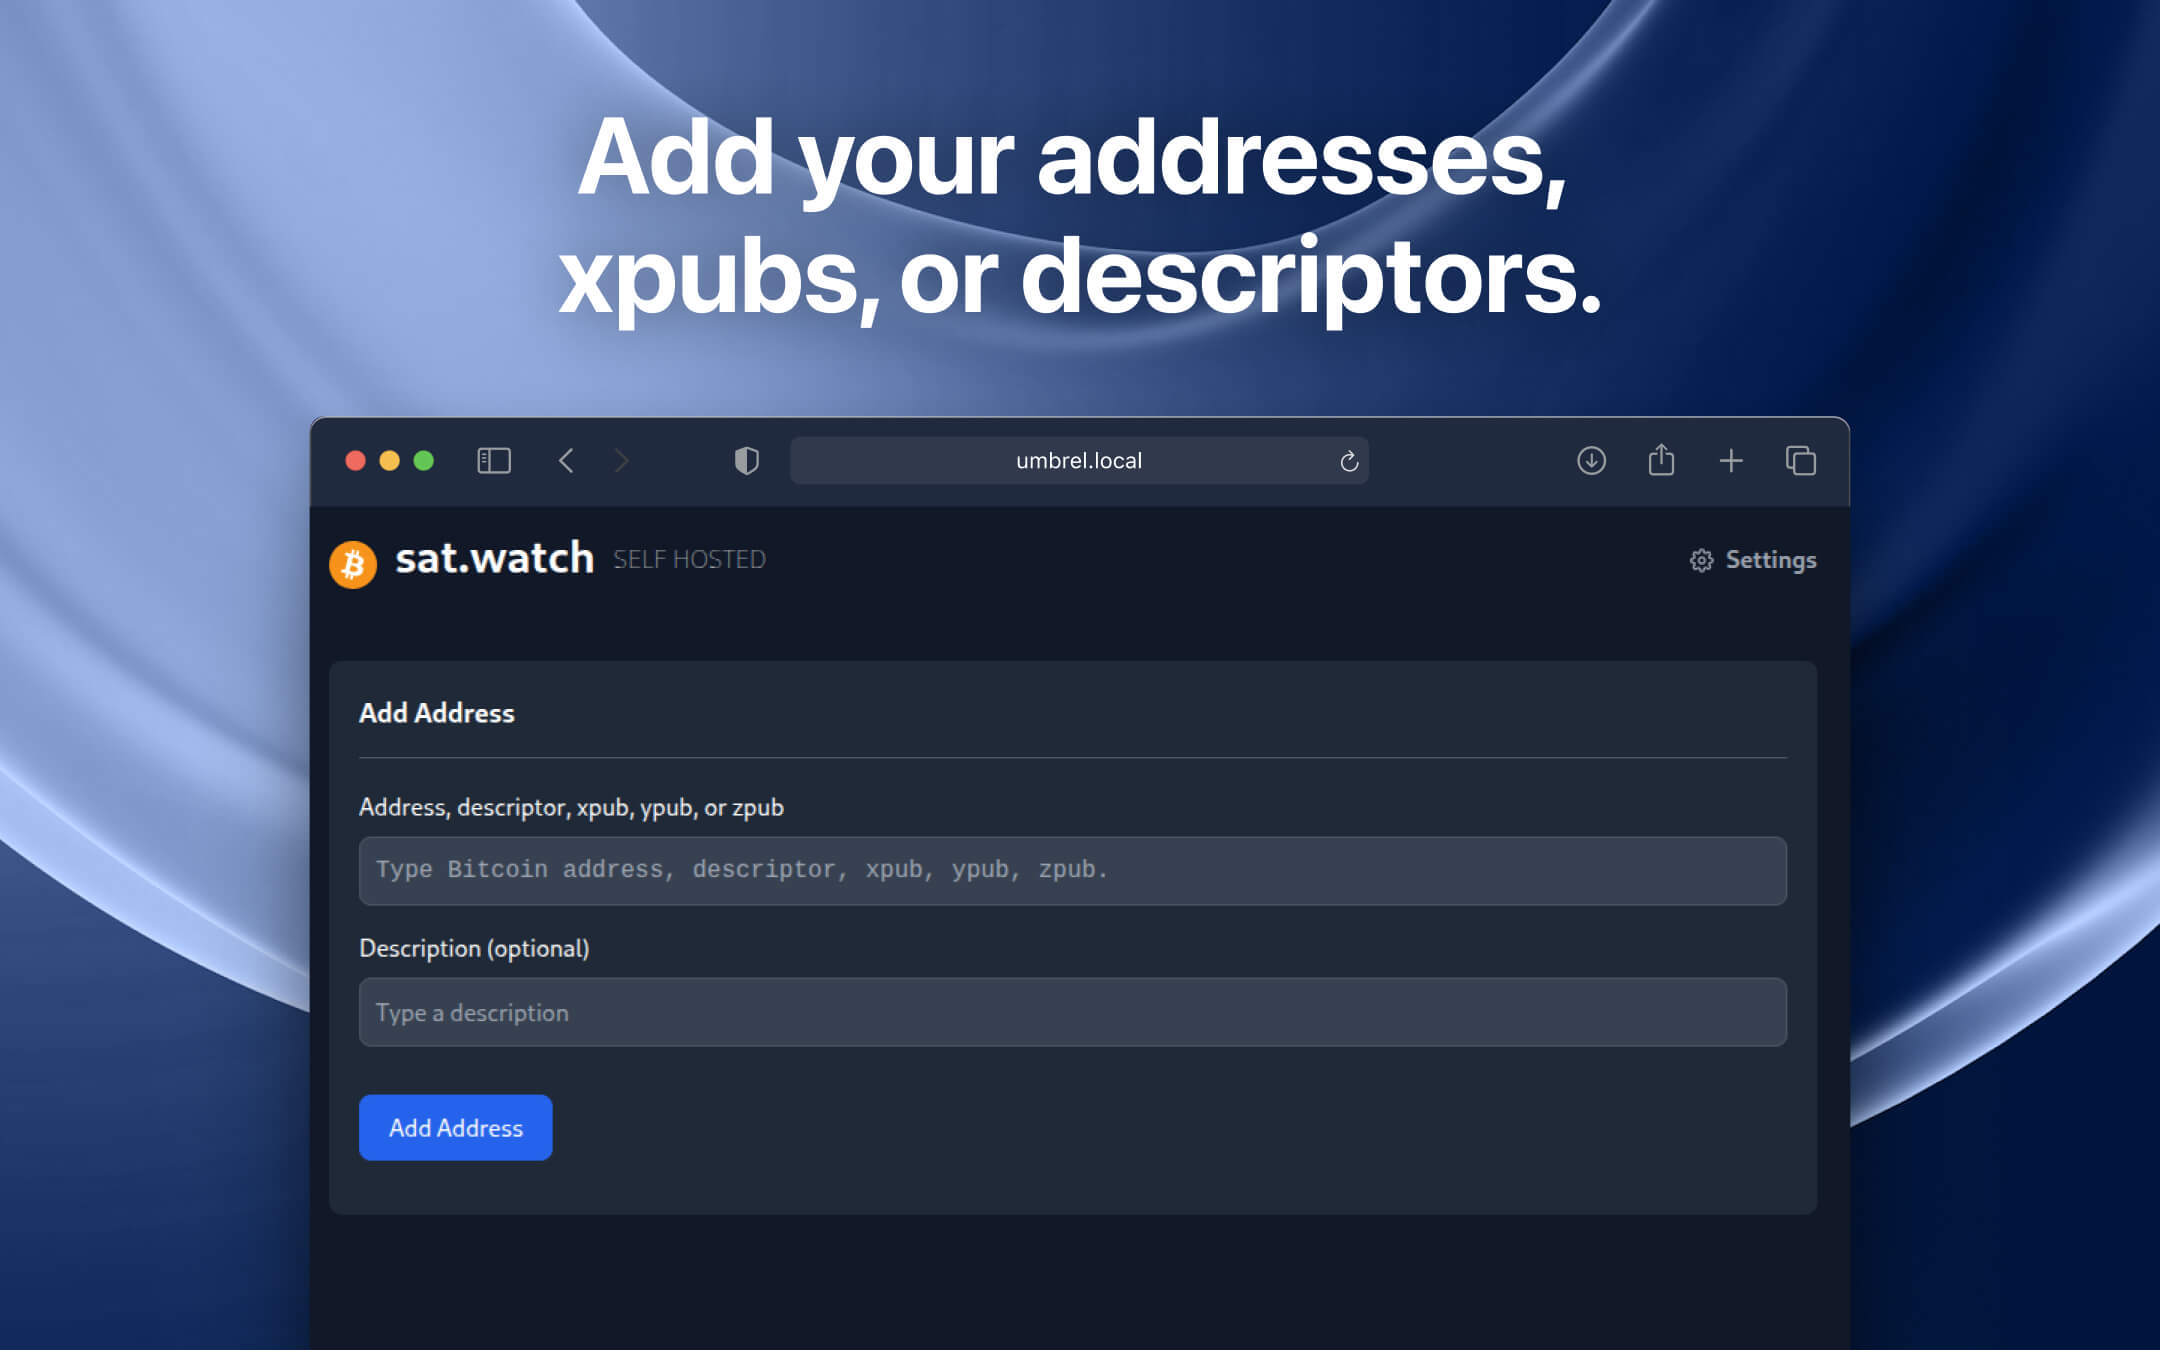Viewport: 2160px width, 1350px height.
Task: Click the orange Bitcoin logo
Action: (x=353, y=564)
